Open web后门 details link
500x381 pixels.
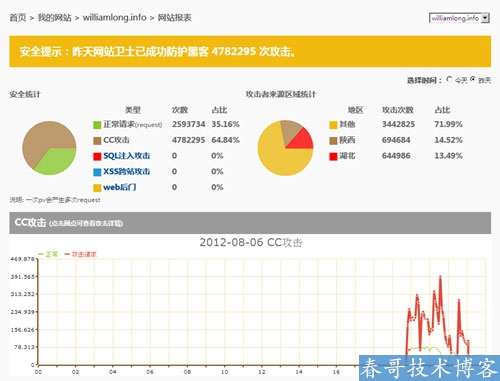click(120, 187)
